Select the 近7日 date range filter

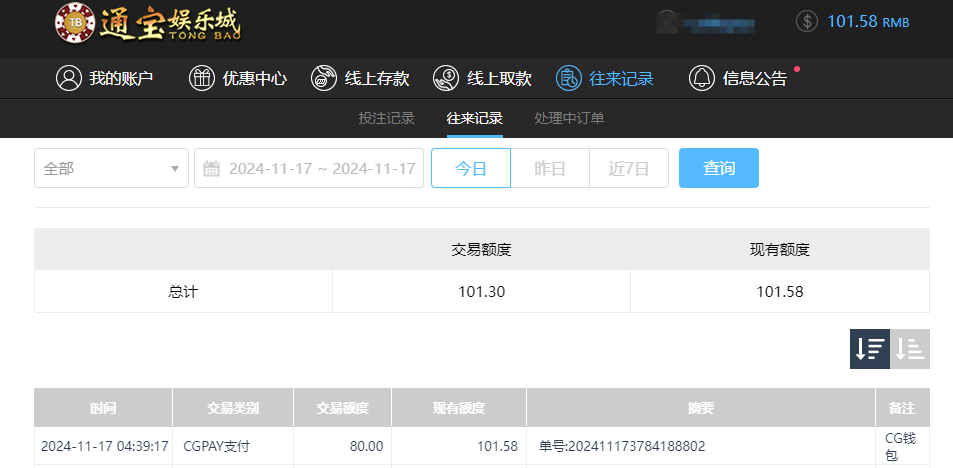(629, 168)
